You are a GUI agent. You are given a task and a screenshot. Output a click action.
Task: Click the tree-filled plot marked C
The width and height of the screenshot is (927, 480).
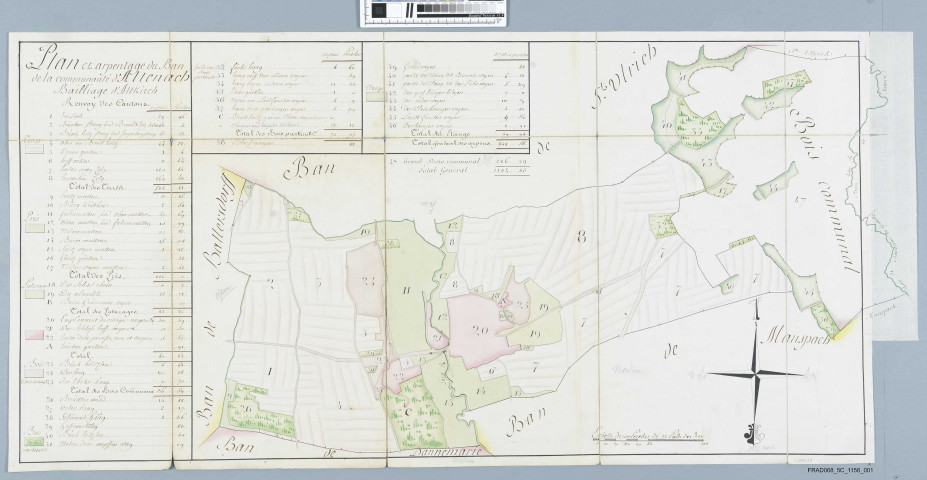pyautogui.click(x=408, y=408)
